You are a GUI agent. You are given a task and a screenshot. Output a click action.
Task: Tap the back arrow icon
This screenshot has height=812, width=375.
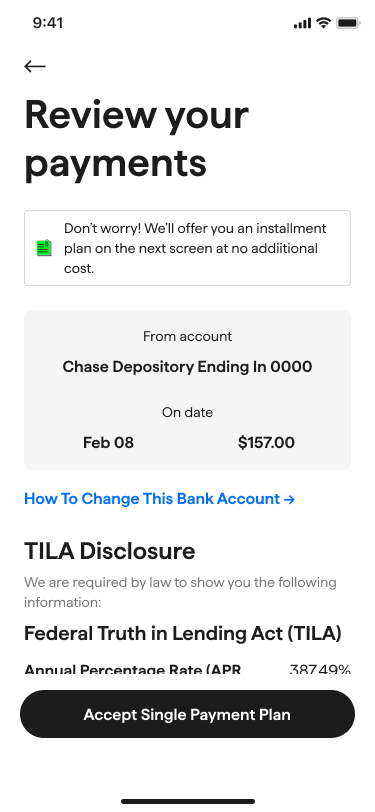click(35, 66)
